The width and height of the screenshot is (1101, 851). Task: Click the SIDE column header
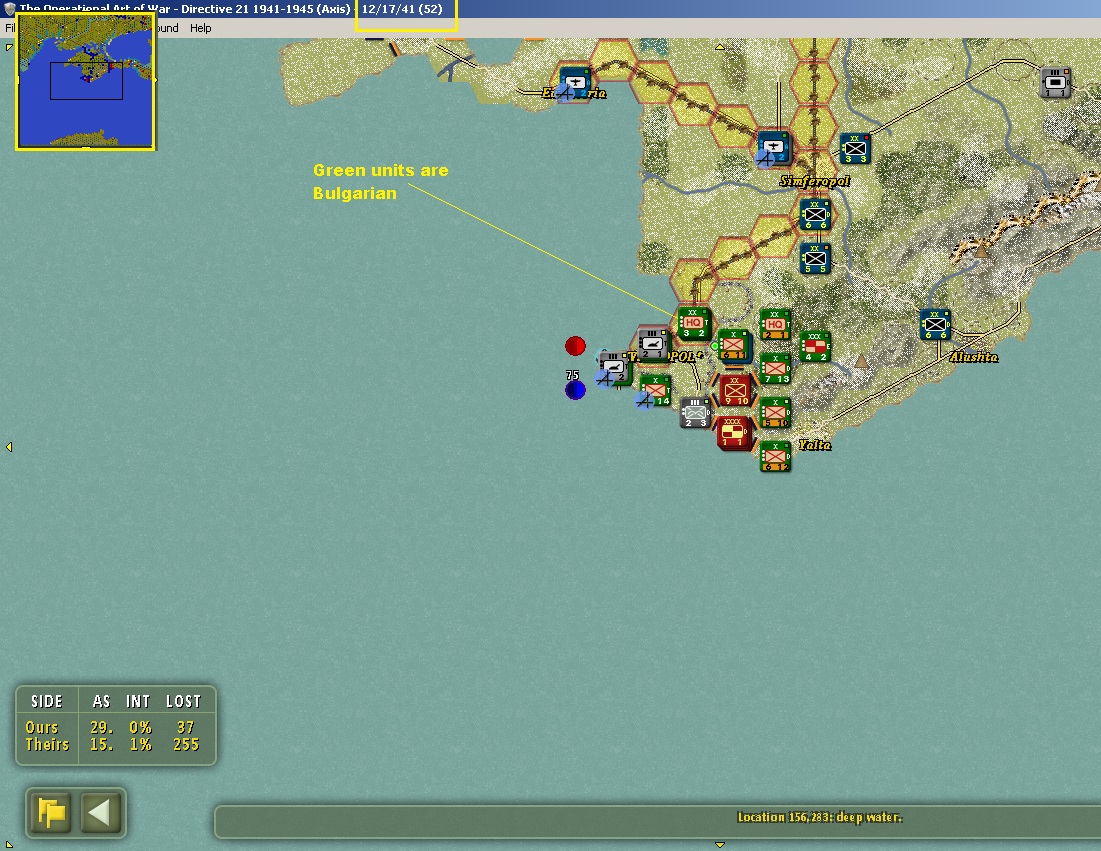coord(46,701)
